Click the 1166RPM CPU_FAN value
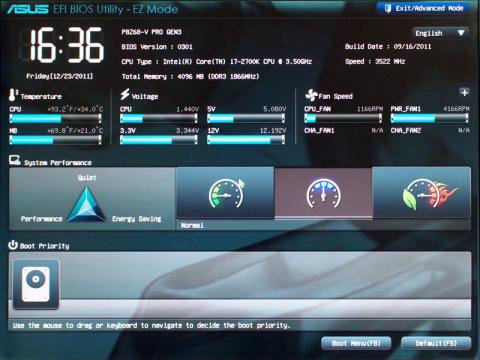The height and width of the screenshot is (360, 480). tap(370, 109)
